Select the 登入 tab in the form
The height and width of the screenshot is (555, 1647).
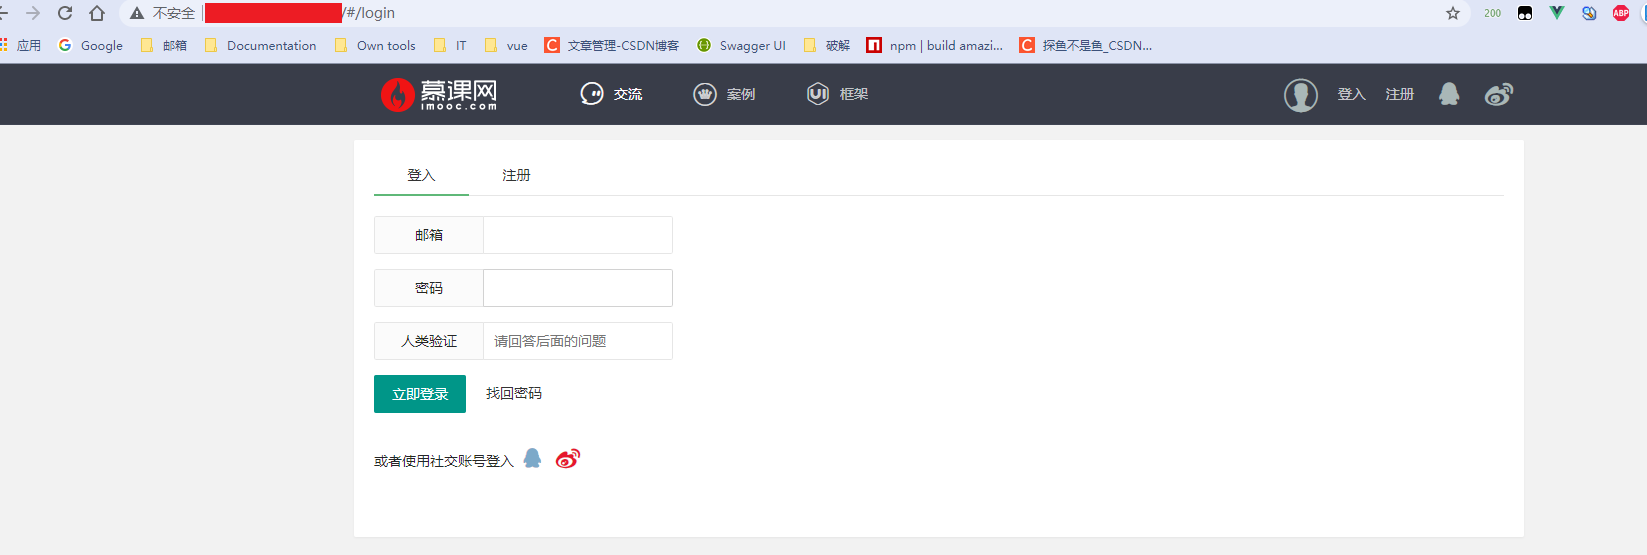pos(421,175)
